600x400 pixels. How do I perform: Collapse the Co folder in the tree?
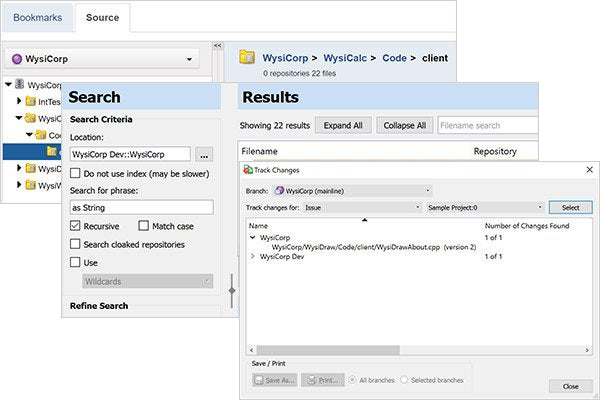(29, 134)
